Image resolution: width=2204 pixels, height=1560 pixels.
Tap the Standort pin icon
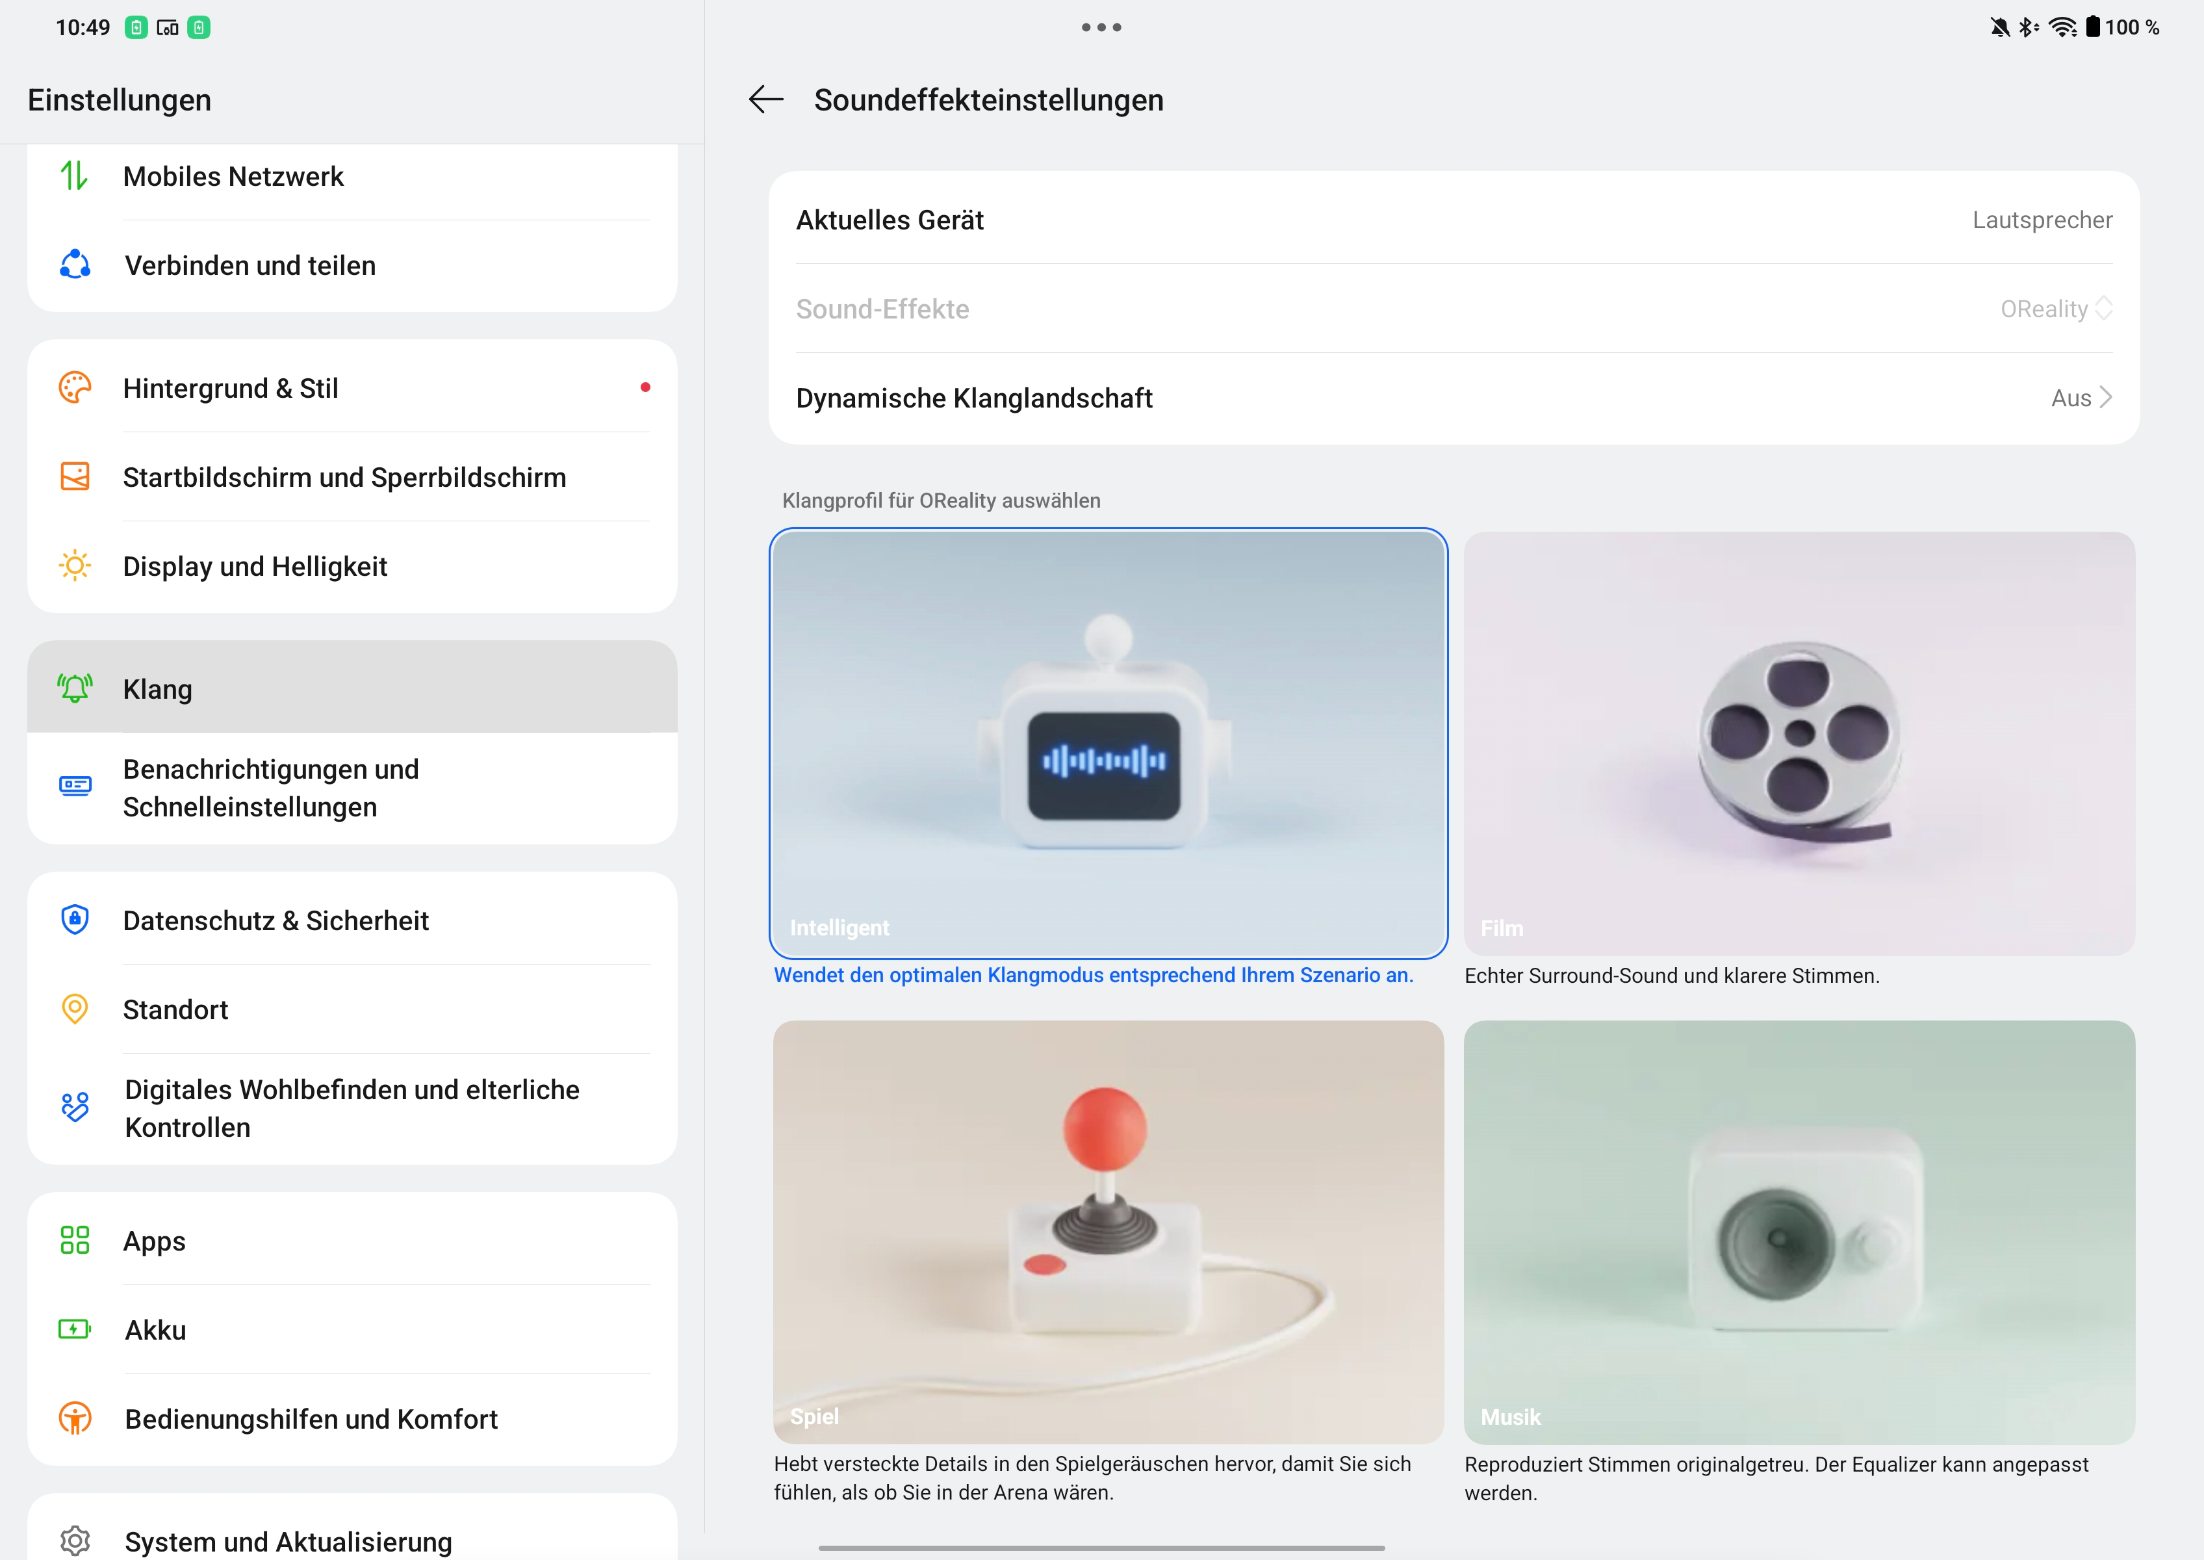[x=75, y=1008]
